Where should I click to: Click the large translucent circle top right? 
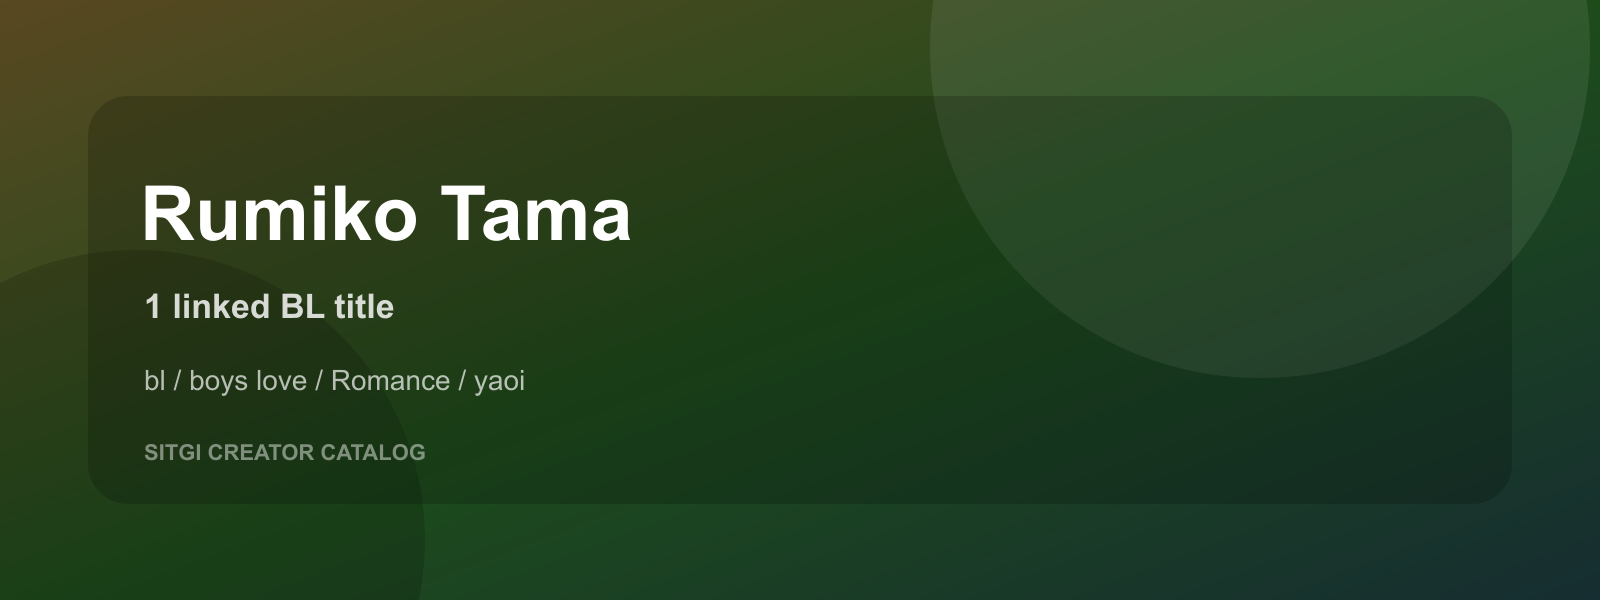tap(1260, 150)
